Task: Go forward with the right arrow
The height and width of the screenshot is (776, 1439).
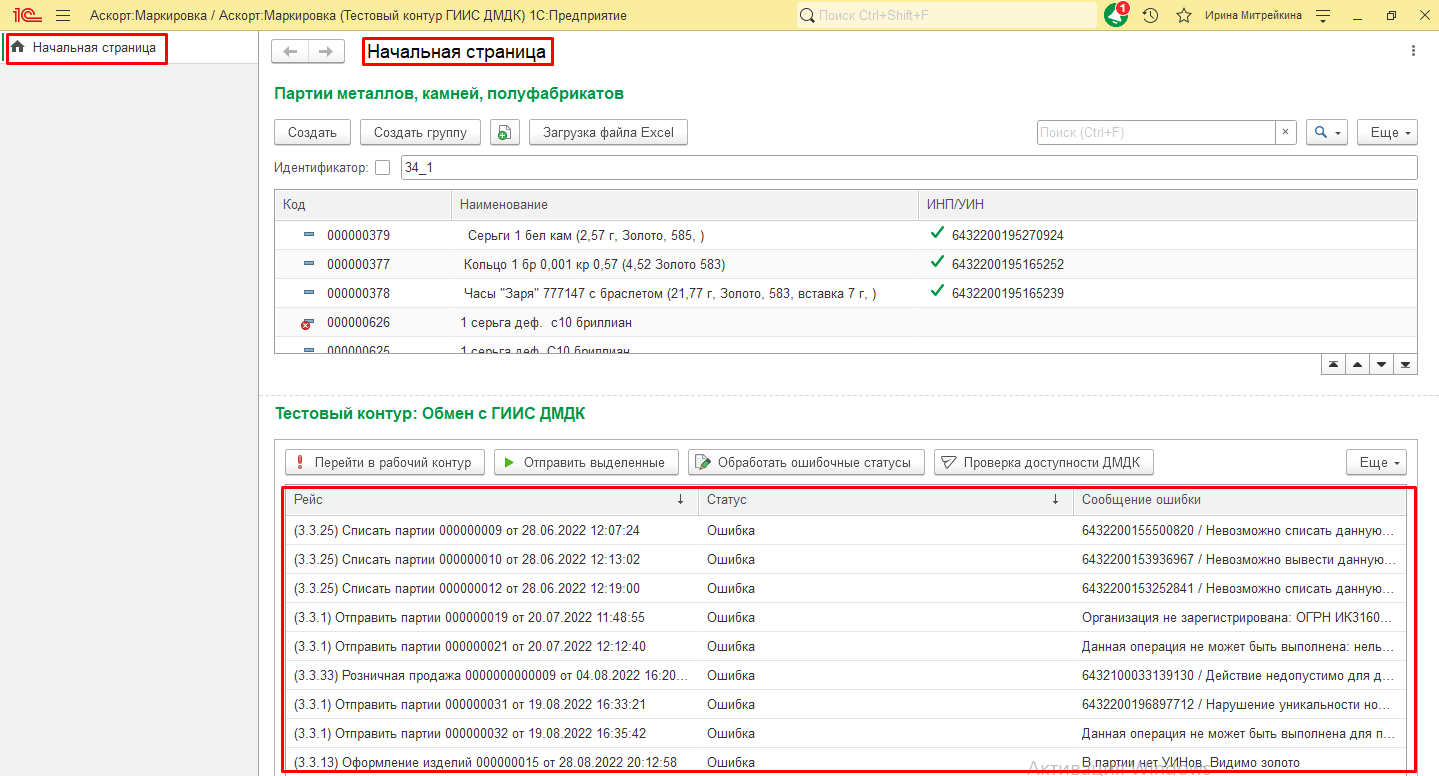Action: [326, 51]
